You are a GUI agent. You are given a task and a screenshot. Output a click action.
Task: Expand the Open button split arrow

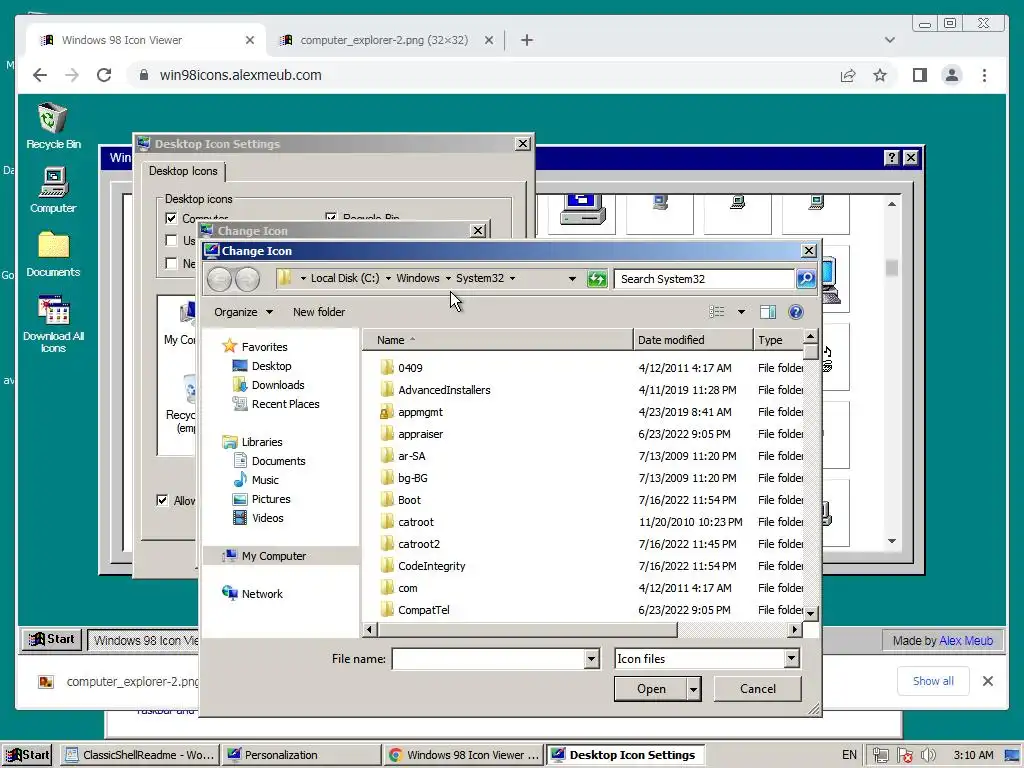tap(694, 689)
